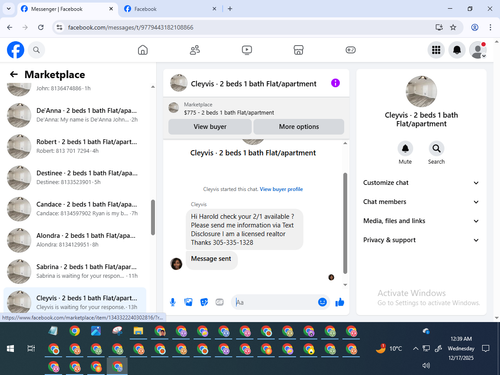500x375 pixels.
Task: Open a new browser tab
Action: [x=230, y=9]
